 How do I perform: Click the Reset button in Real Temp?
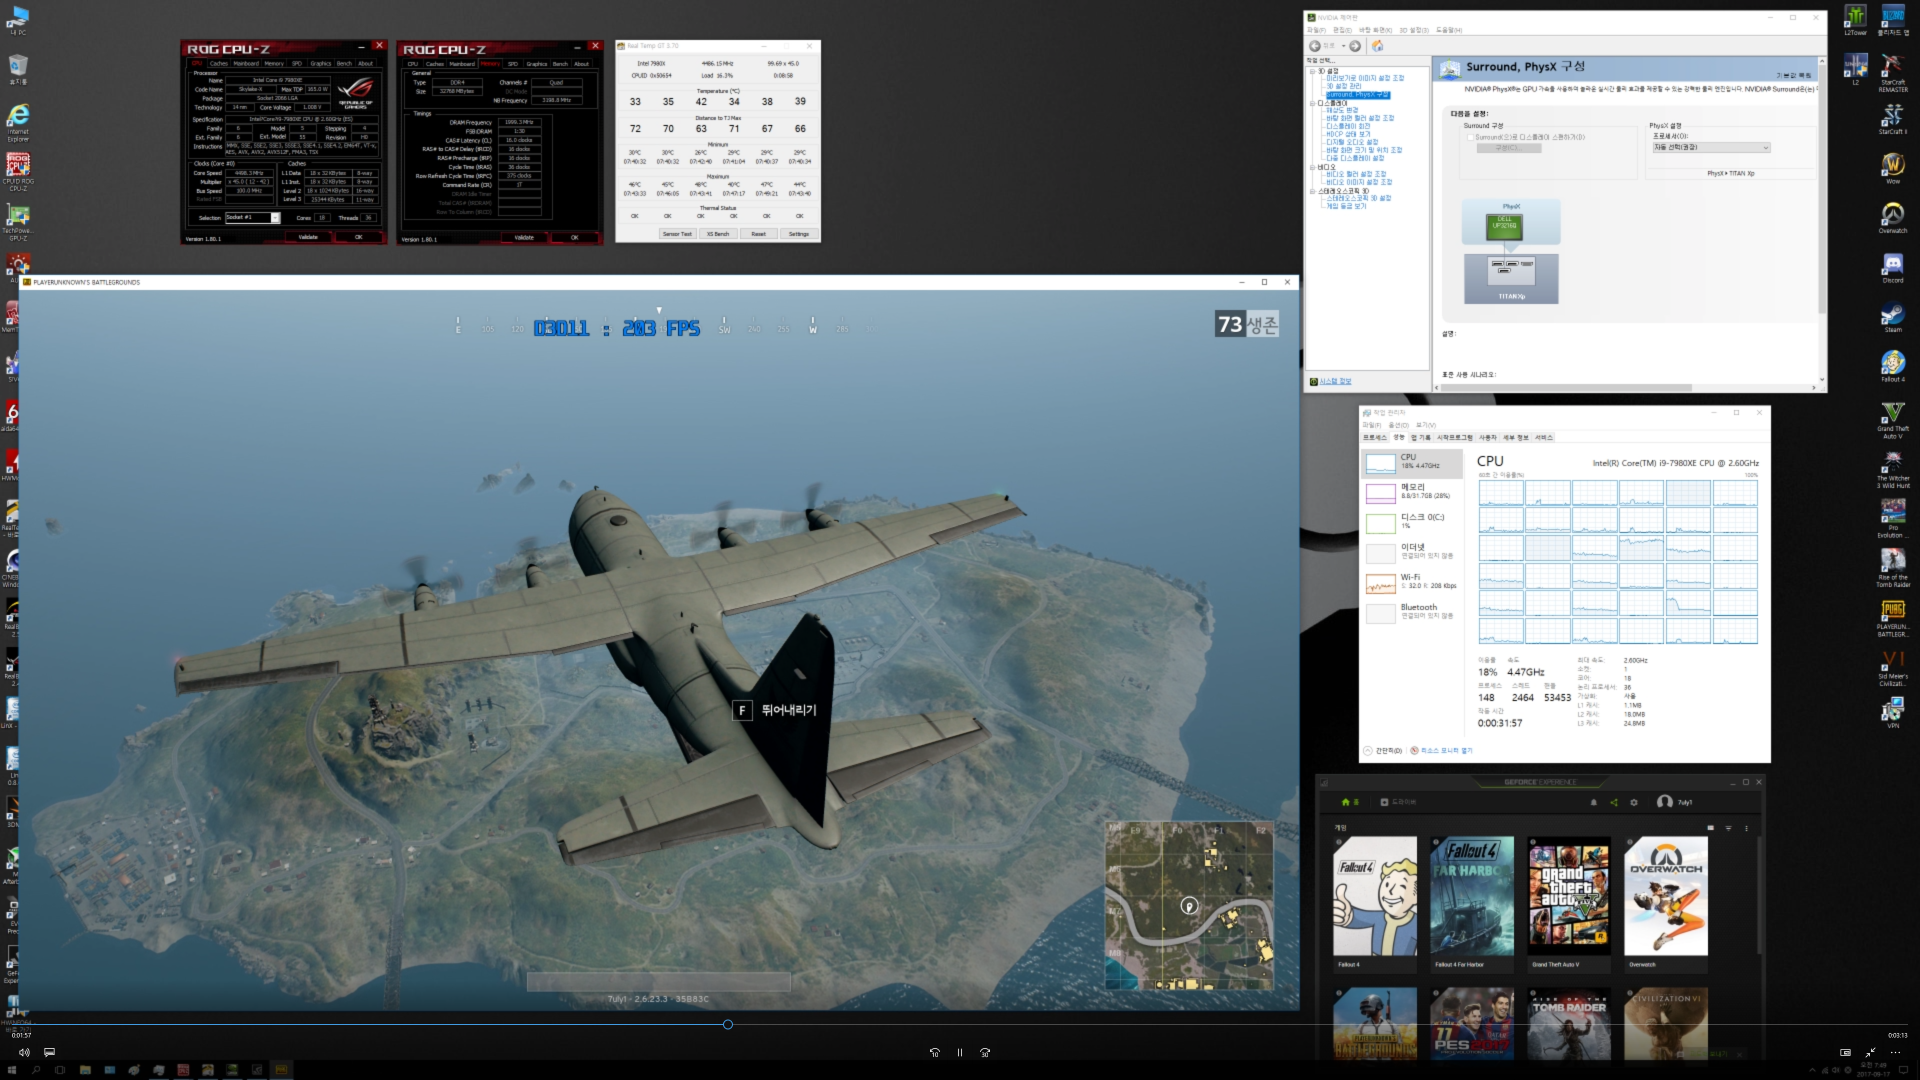(758, 234)
